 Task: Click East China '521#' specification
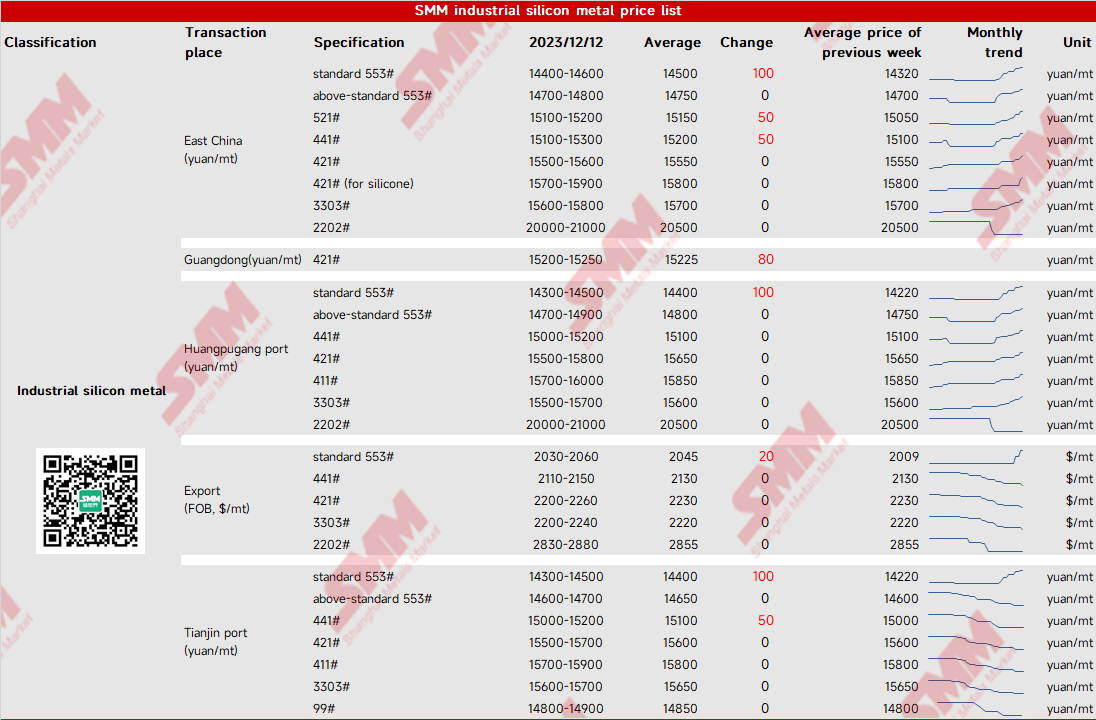(326, 117)
